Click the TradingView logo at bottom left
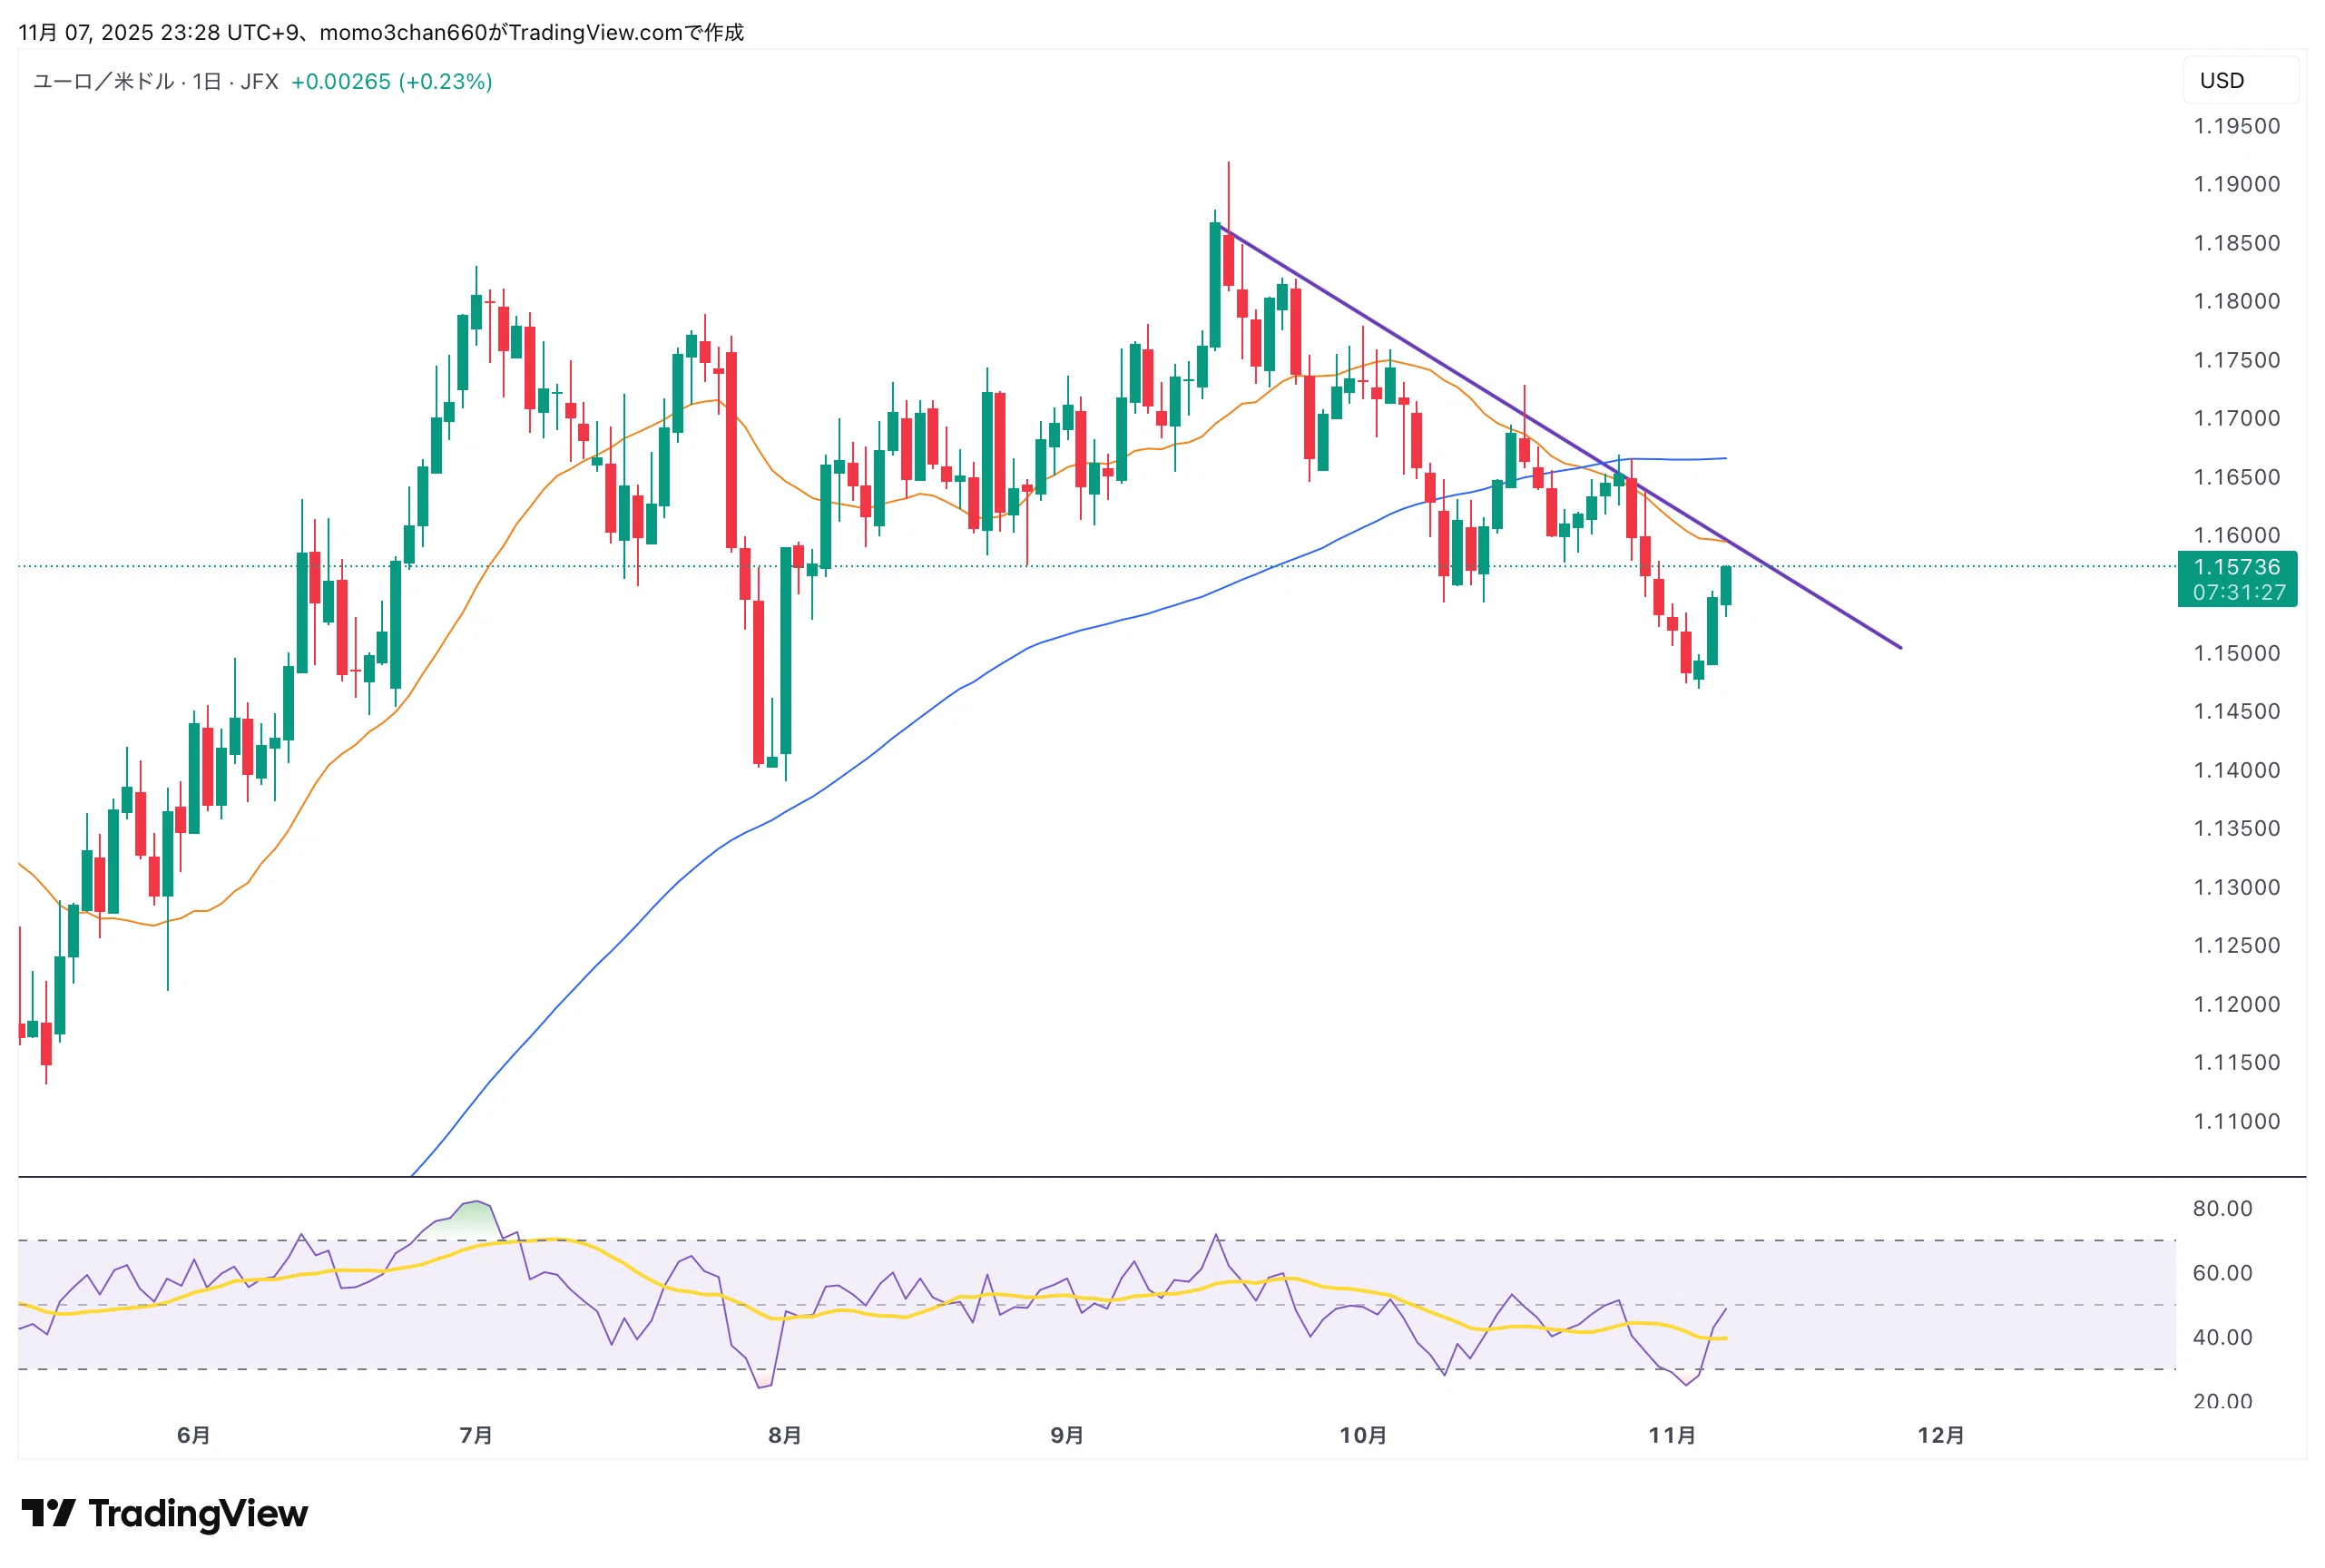This screenshot has height=1568, width=2325. coord(165,1513)
